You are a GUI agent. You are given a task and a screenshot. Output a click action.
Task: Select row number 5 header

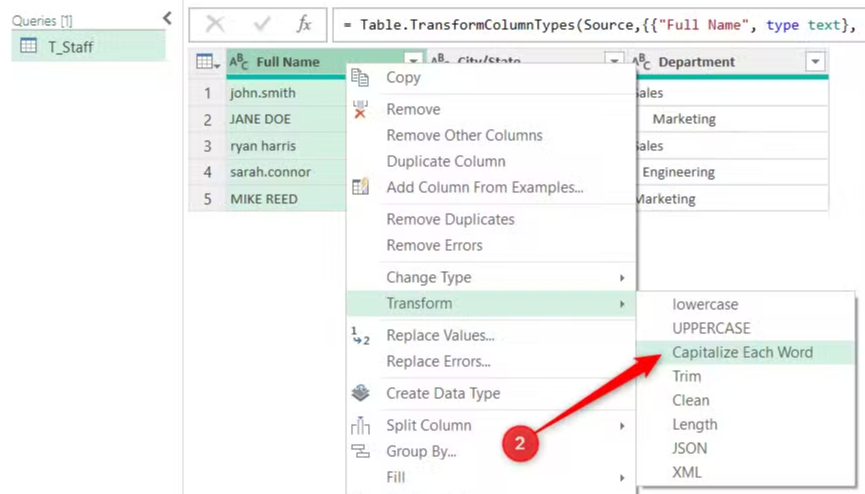coord(207,199)
